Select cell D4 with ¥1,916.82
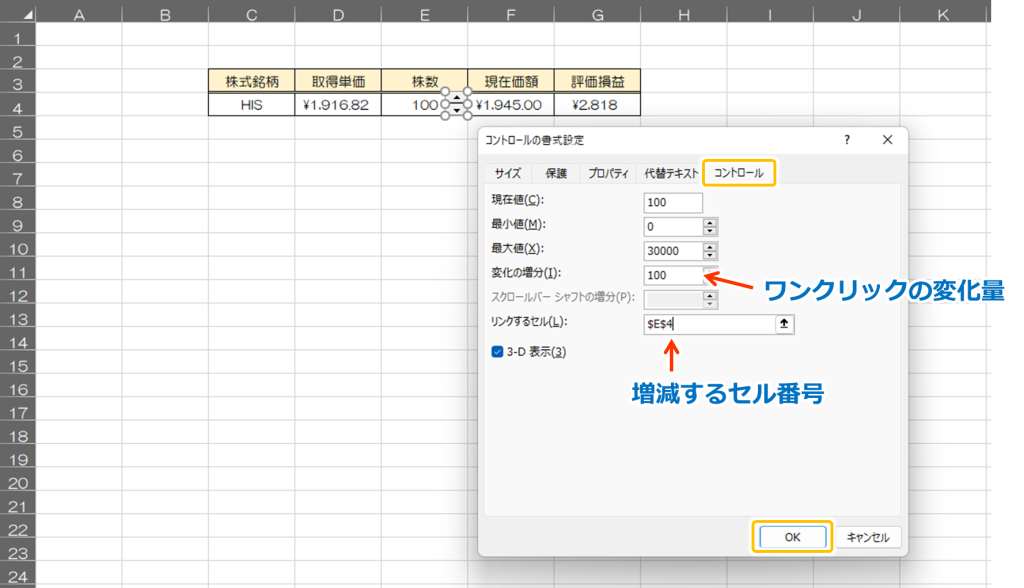Screen dimensions: 1024x588 338,104
